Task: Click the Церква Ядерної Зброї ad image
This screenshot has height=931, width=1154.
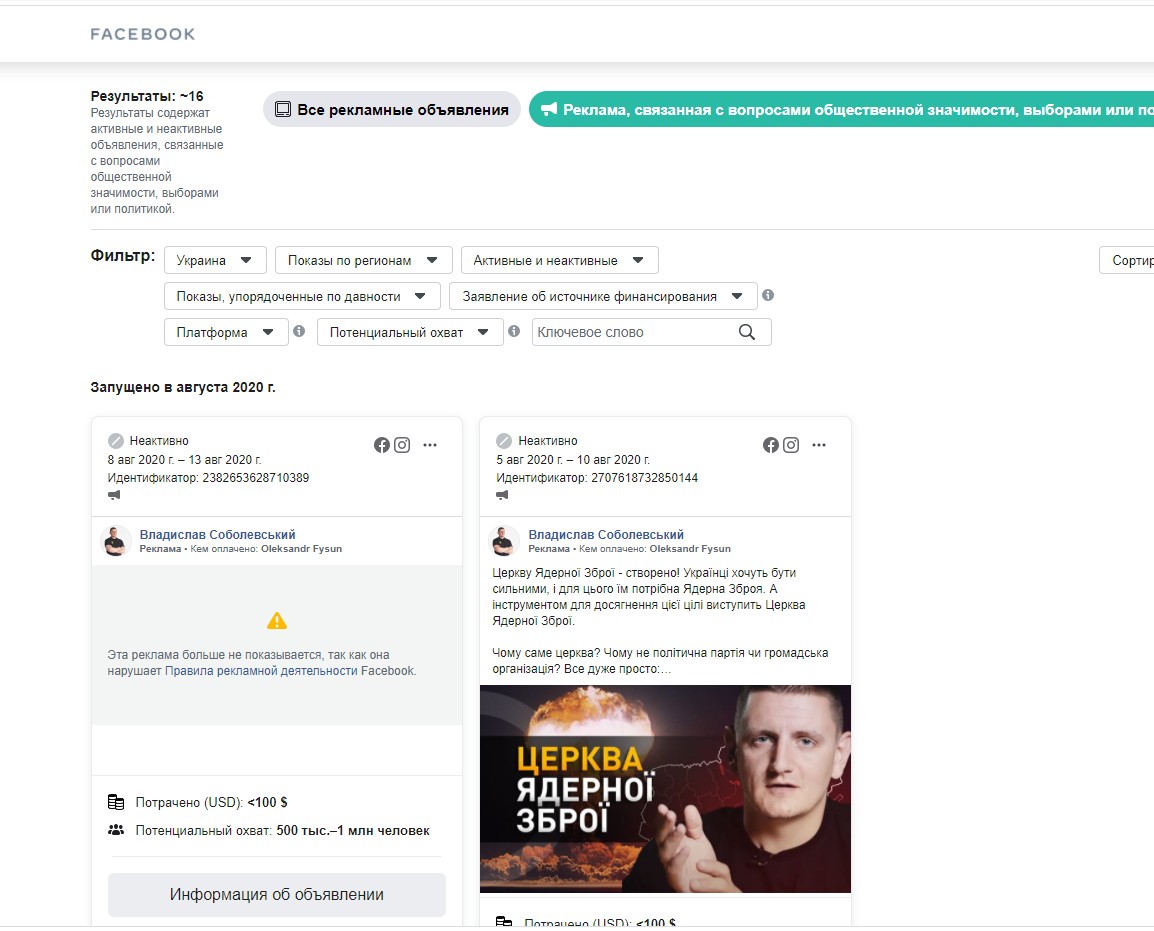Action: coord(665,788)
